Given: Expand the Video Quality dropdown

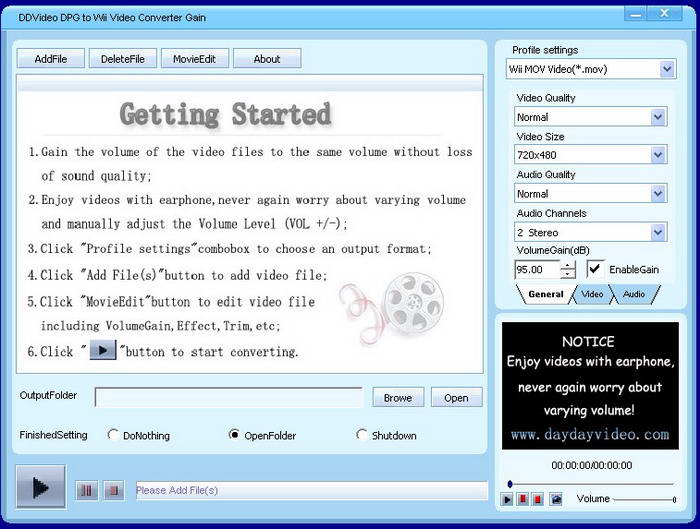Looking at the screenshot, I should click(658, 117).
